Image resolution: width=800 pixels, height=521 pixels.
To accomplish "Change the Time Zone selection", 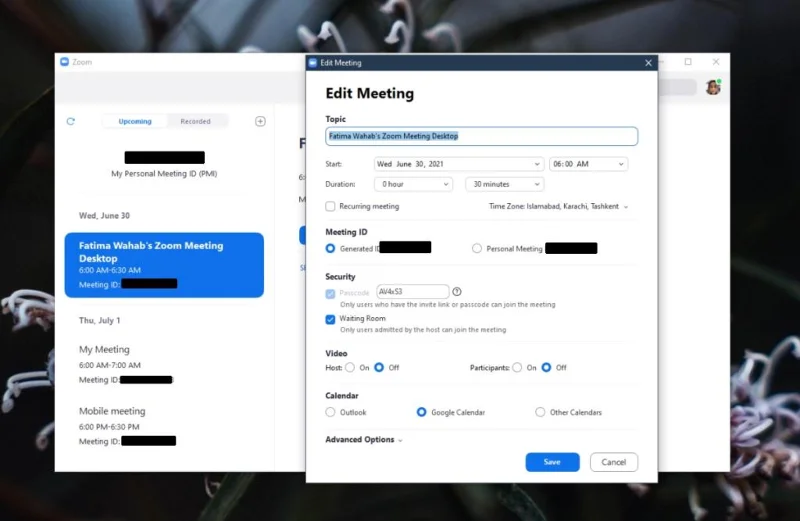I will click(558, 206).
